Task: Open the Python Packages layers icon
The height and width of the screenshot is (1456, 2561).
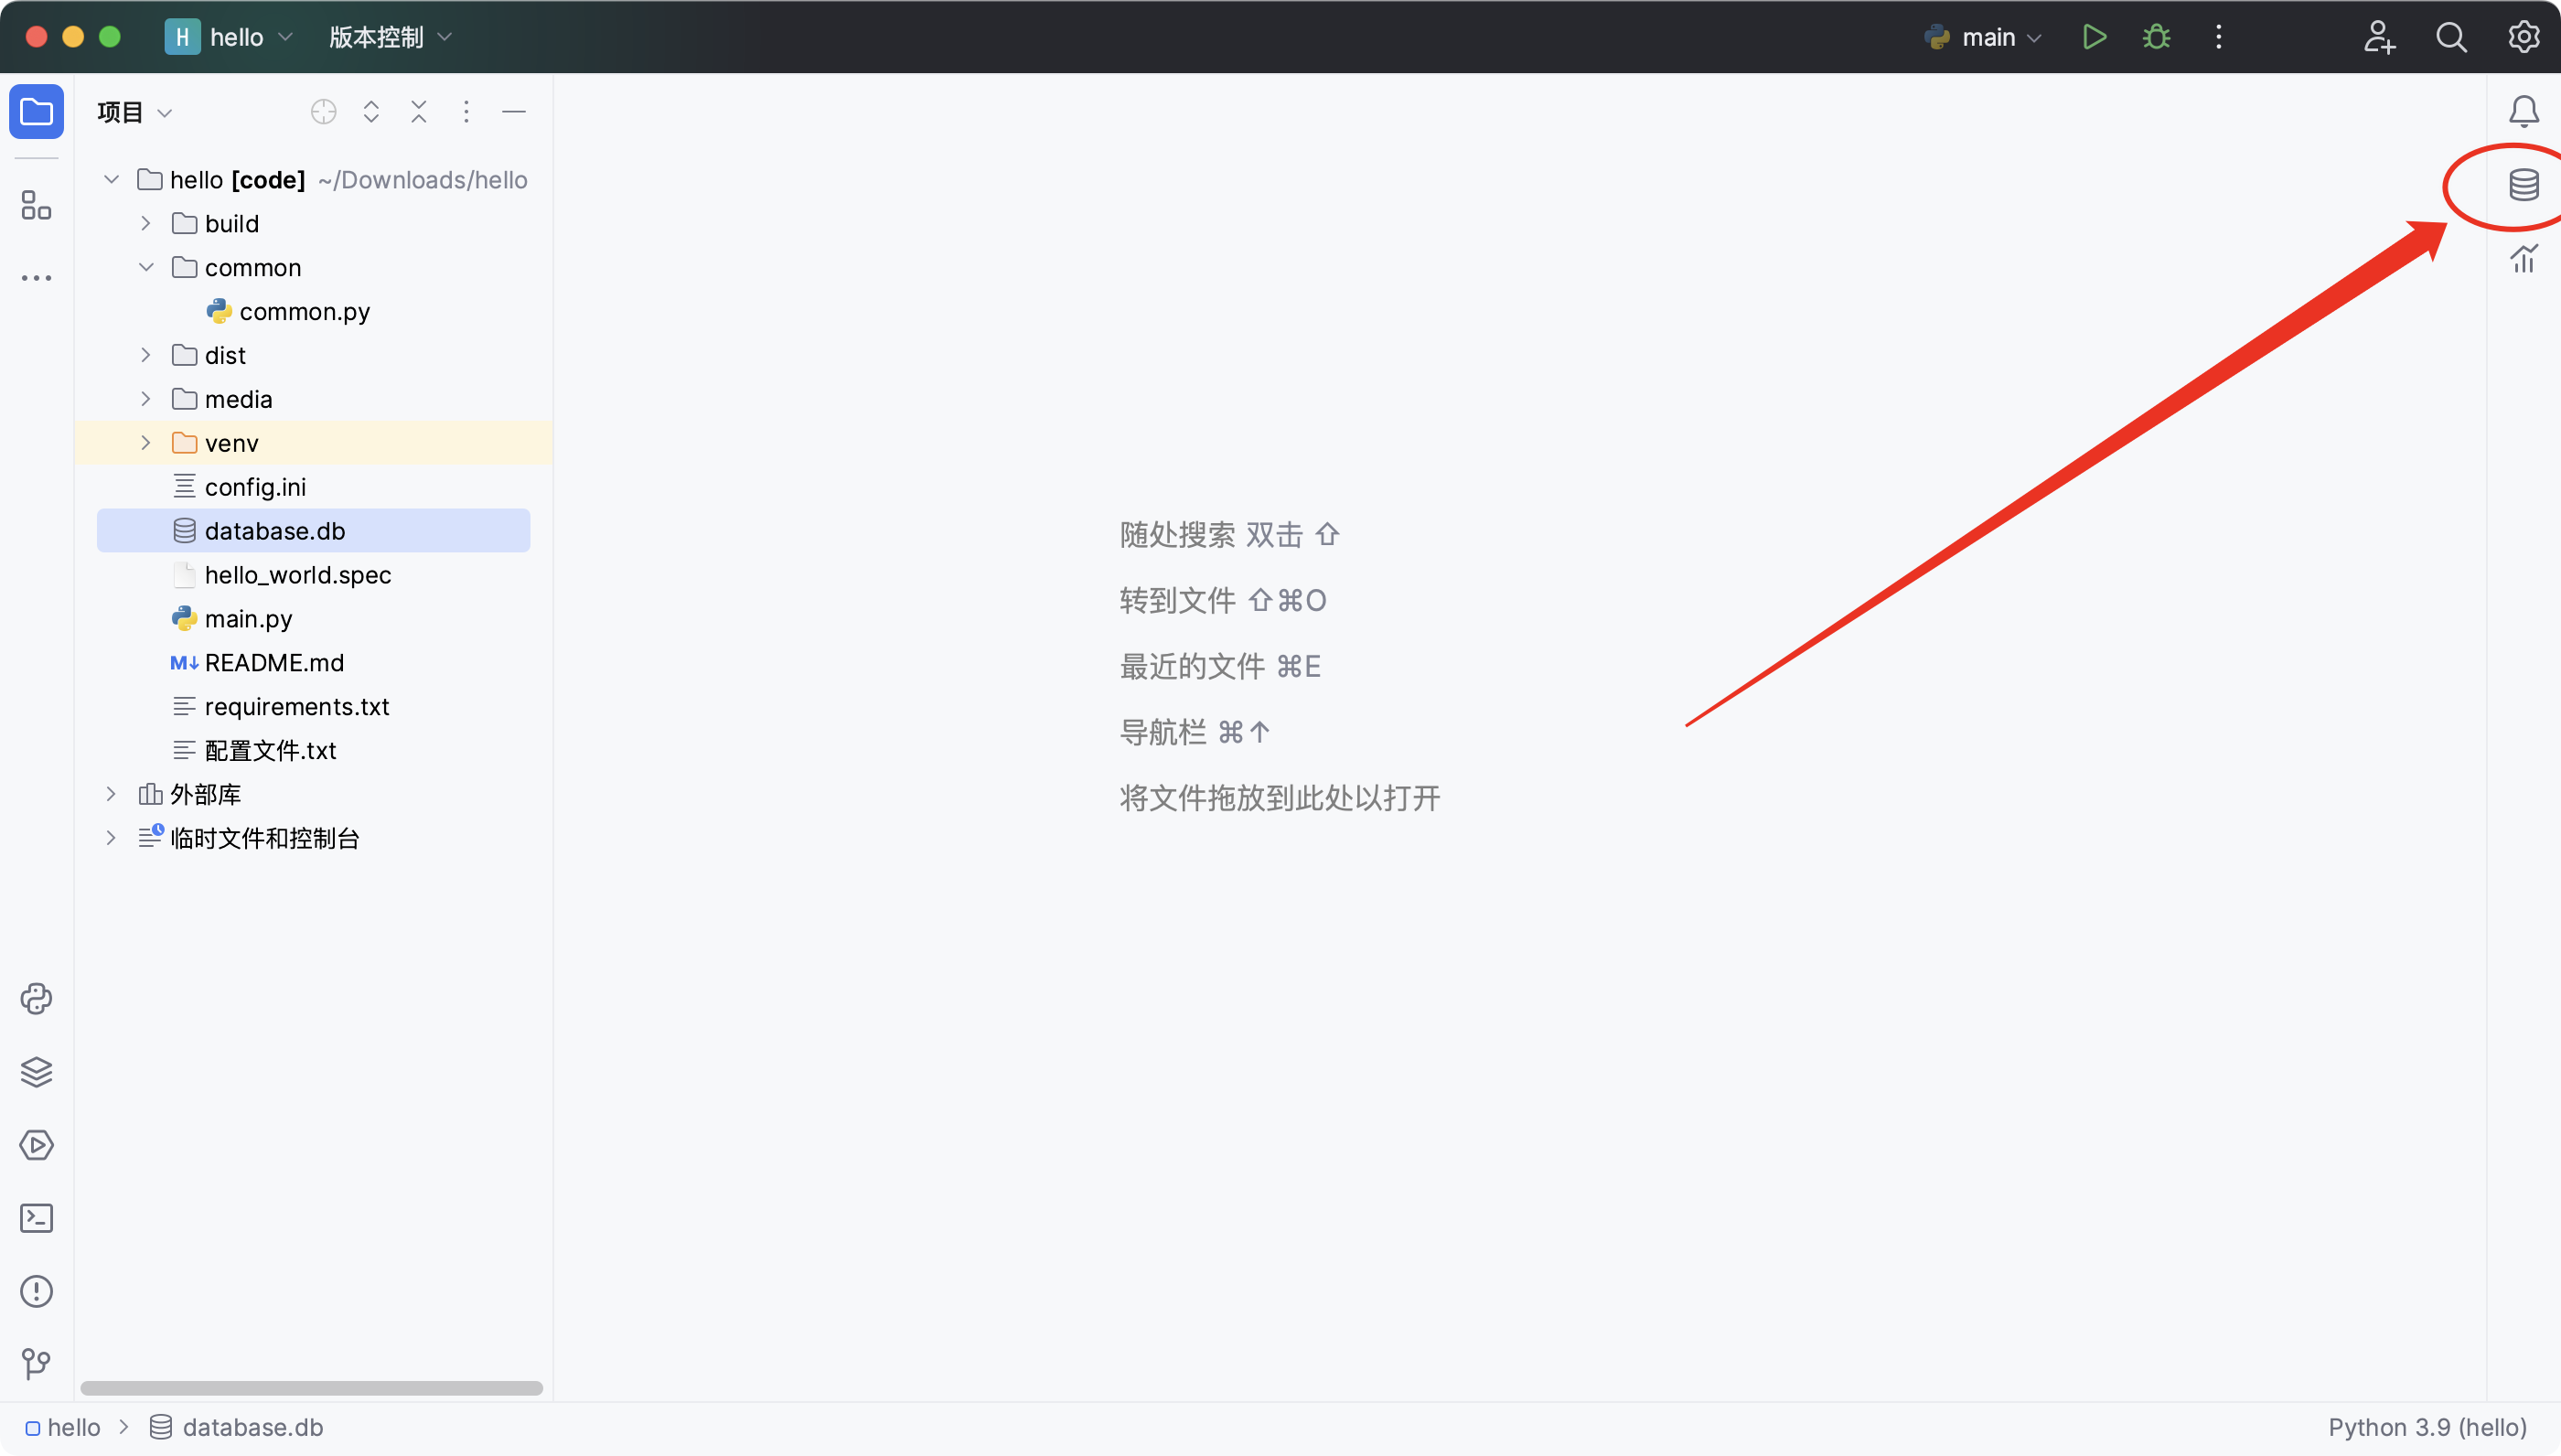Action: 36,1072
